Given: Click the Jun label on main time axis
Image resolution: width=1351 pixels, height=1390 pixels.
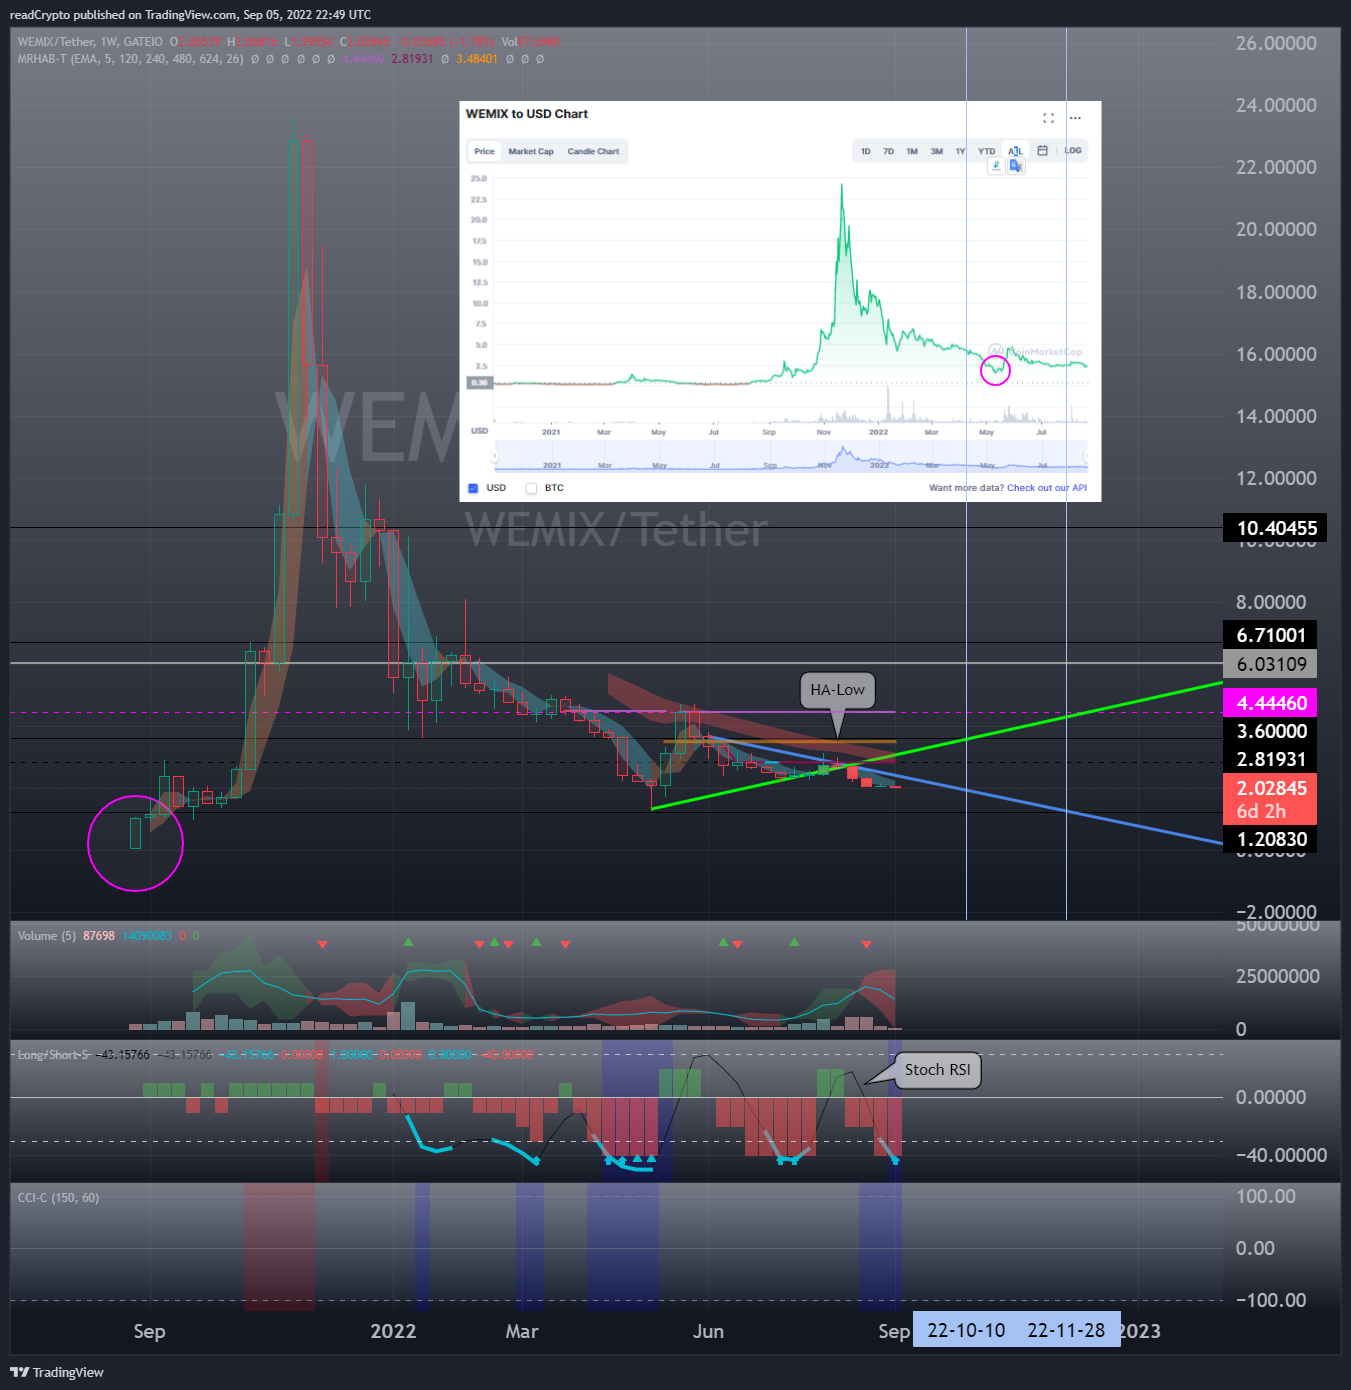Looking at the screenshot, I should coord(708,1331).
